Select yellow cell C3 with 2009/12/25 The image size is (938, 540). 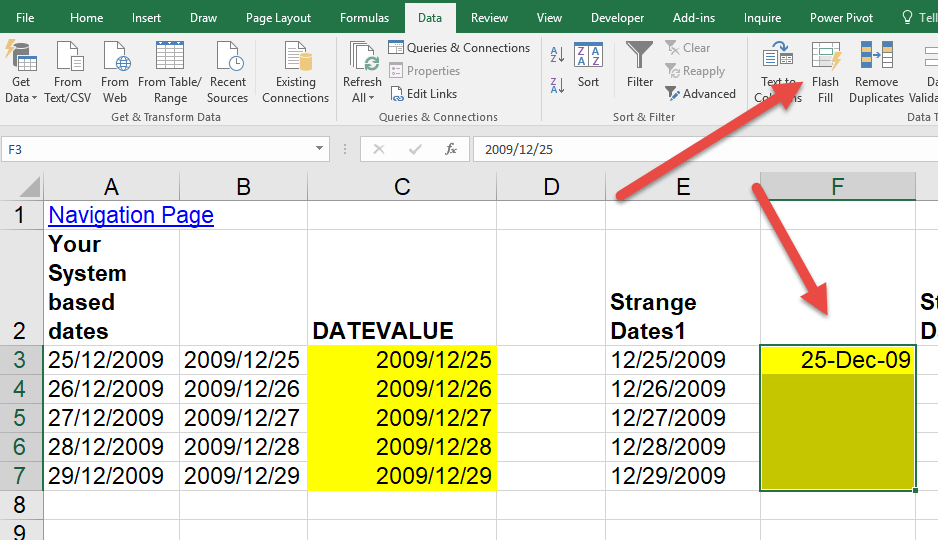[402, 360]
